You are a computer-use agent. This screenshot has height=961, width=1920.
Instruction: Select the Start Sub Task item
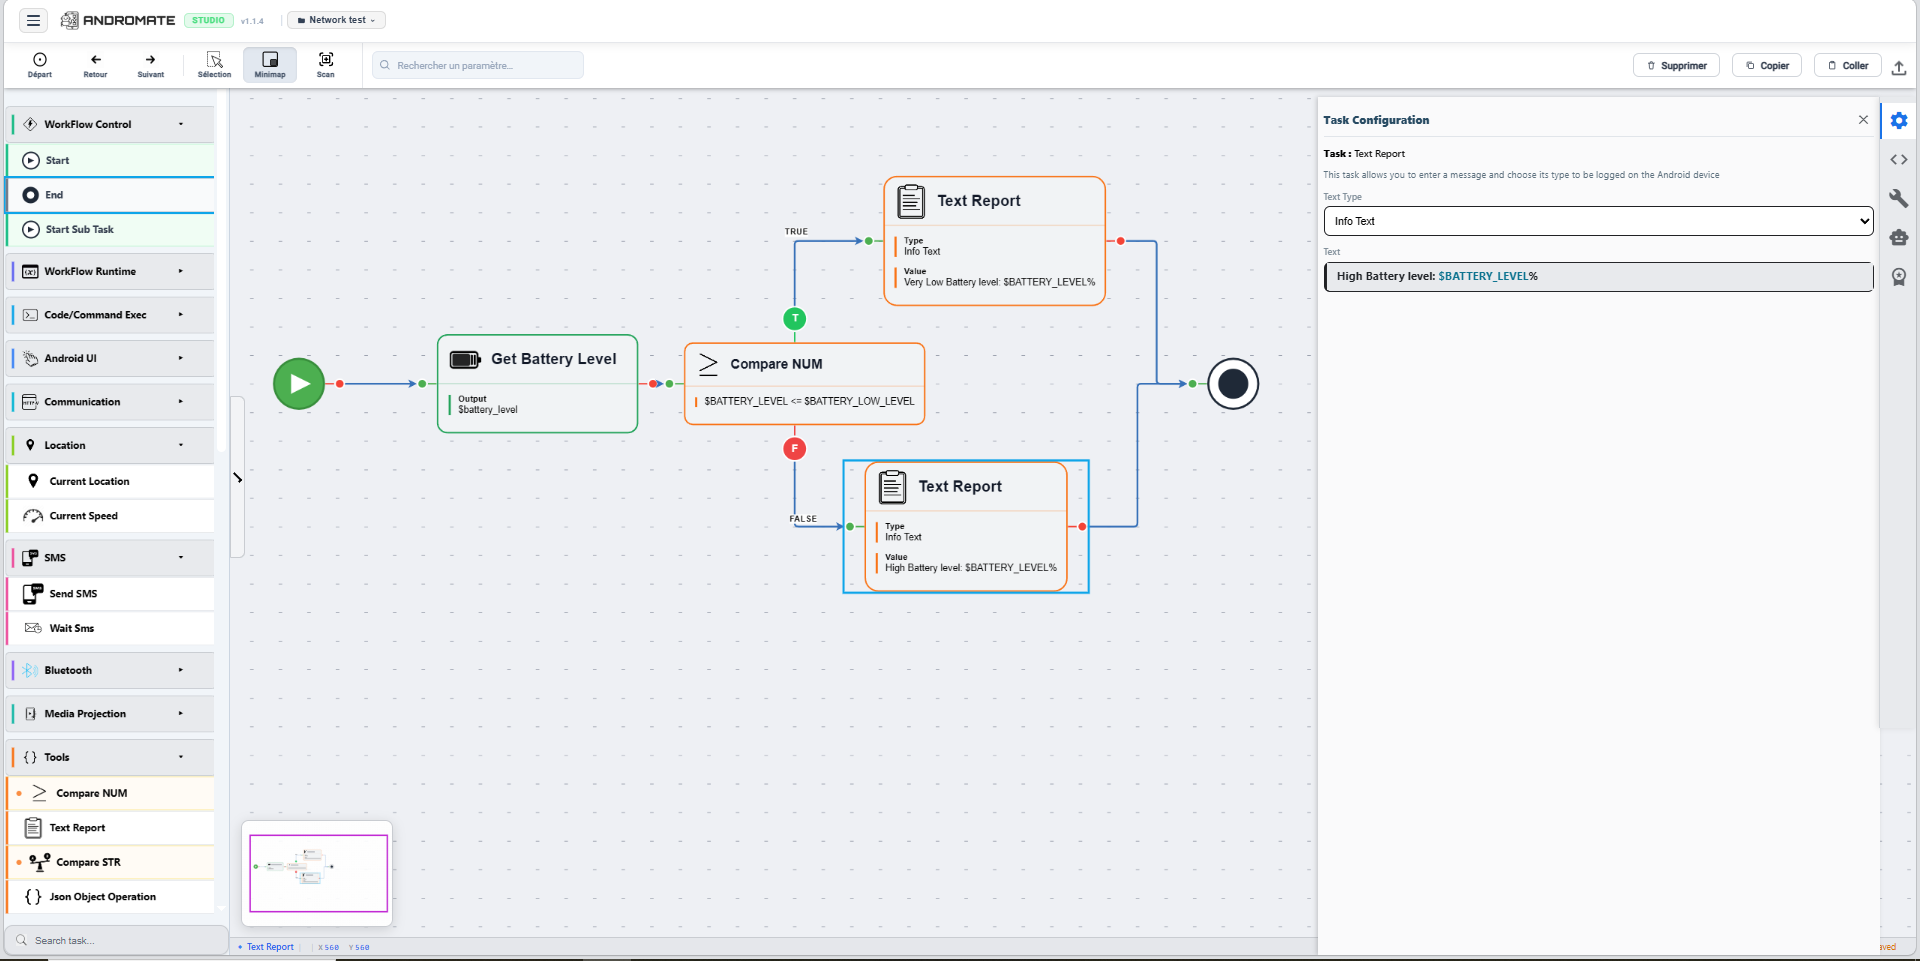coord(110,230)
